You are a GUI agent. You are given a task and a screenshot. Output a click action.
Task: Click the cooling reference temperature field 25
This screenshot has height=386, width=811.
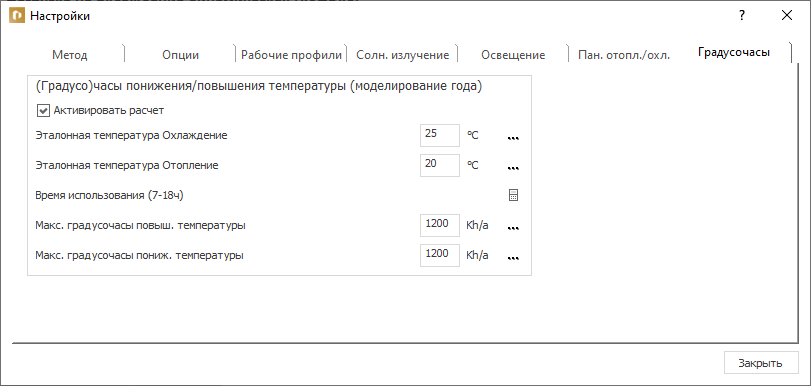pos(440,135)
